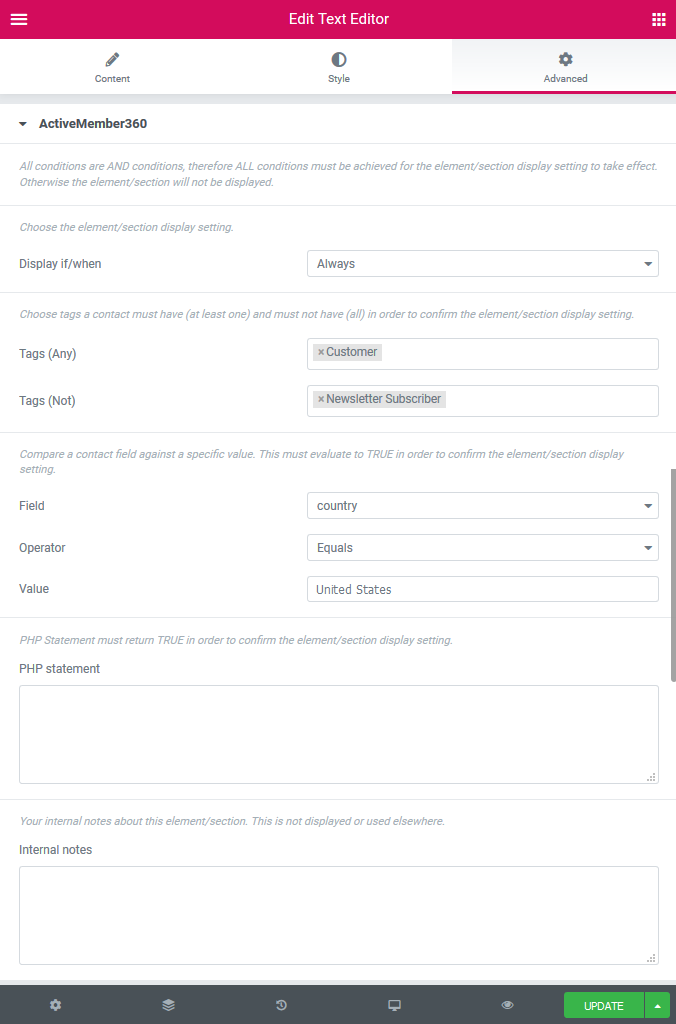This screenshot has width=676, height=1024.
Task: Expand the Update button options arrow
Action: point(656,1005)
